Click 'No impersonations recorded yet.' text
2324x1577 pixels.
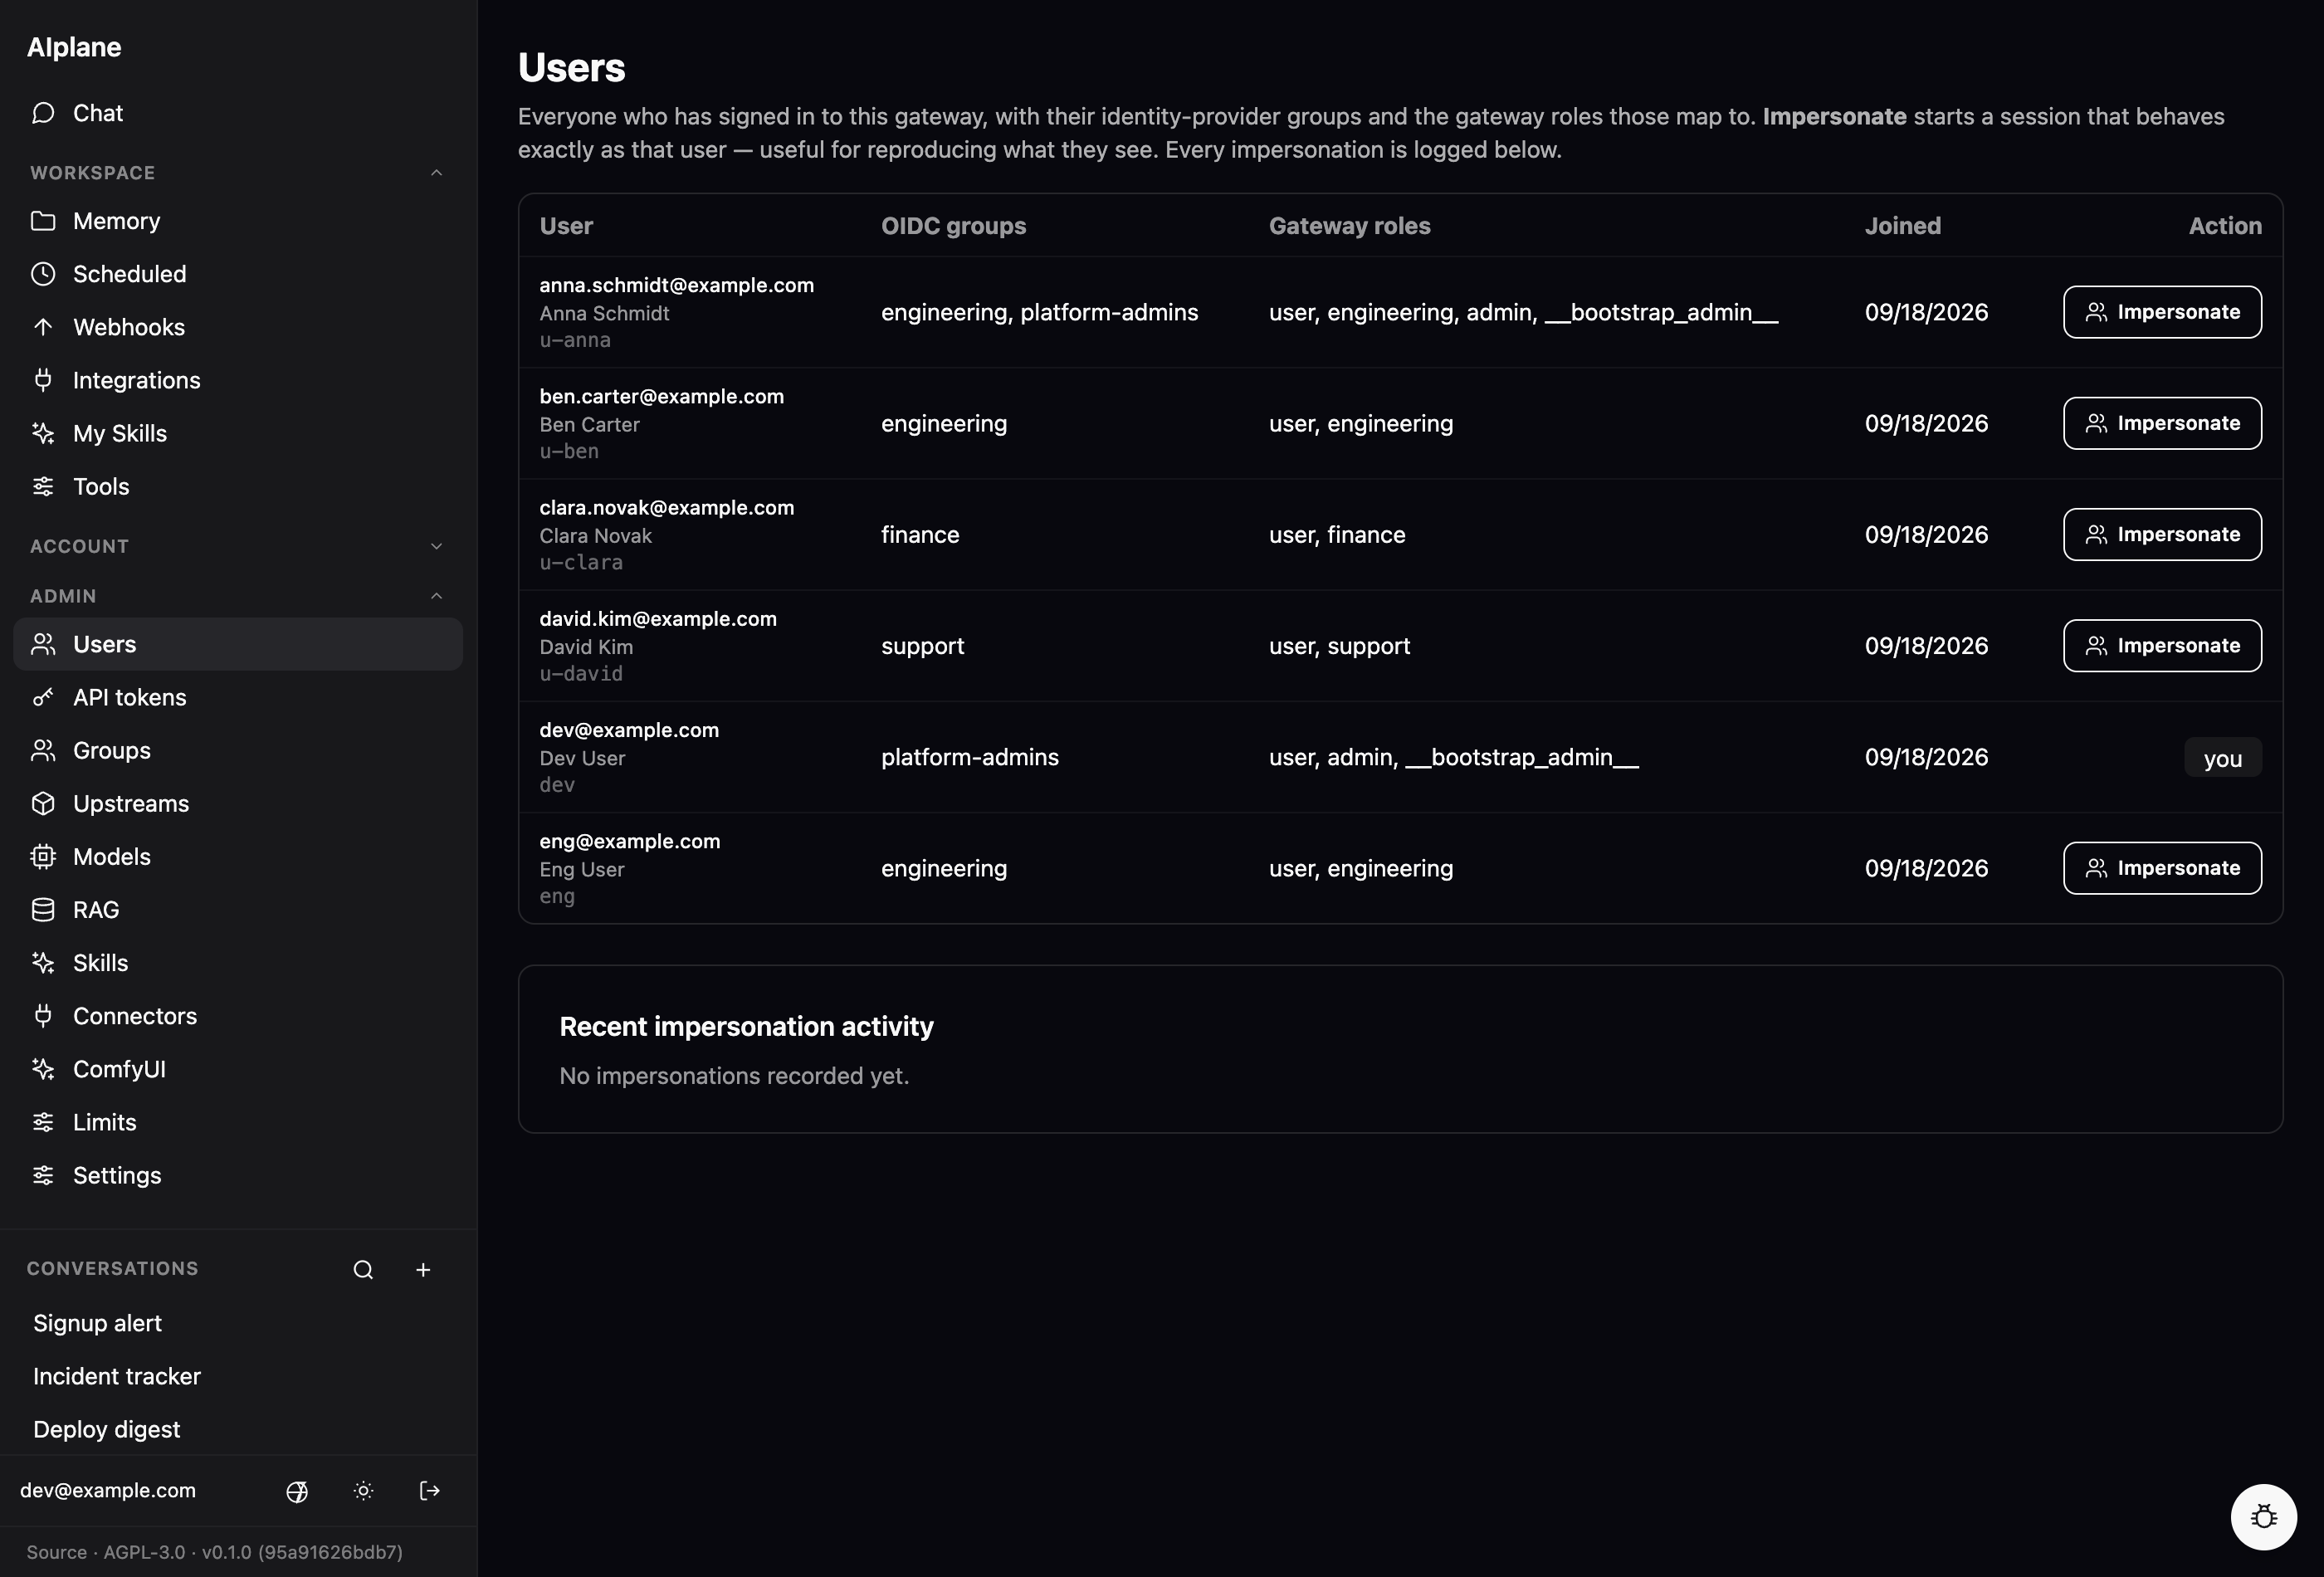(x=734, y=1076)
